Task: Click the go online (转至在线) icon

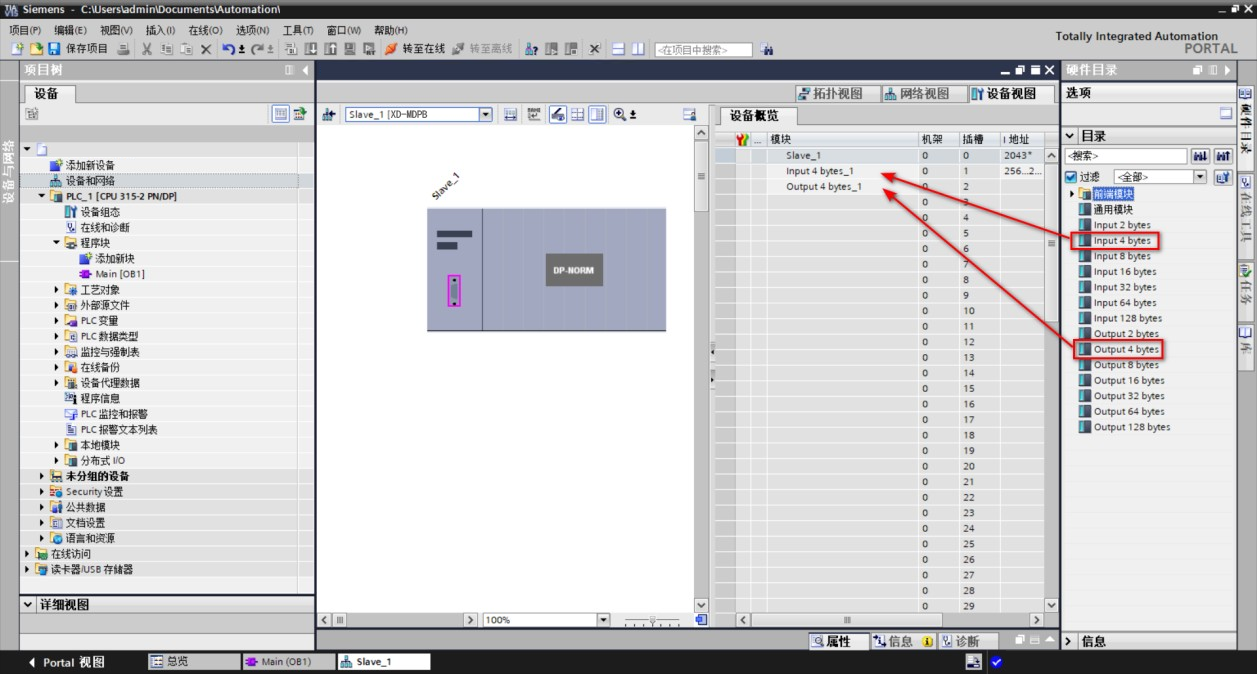Action: tap(391, 49)
